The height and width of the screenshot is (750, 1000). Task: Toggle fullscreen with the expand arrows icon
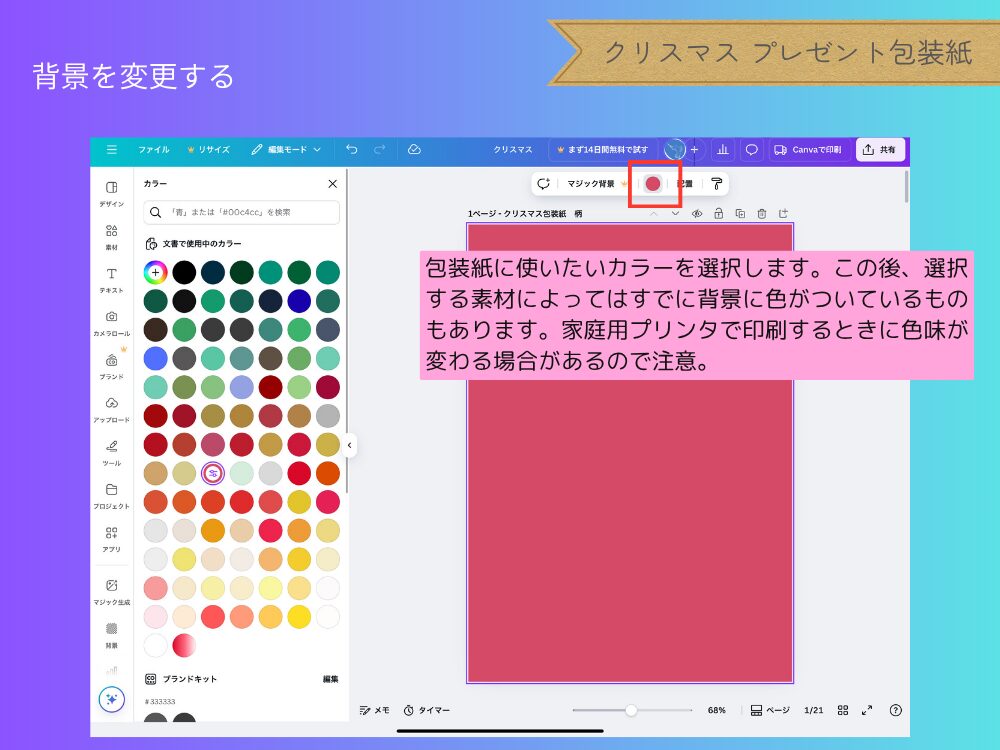869,710
